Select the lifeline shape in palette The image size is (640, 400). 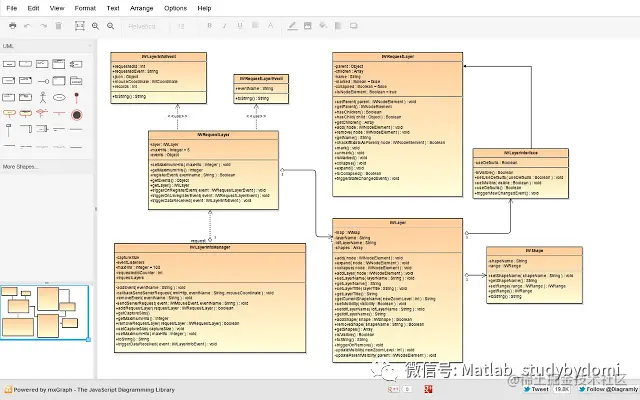[x=9, y=130]
